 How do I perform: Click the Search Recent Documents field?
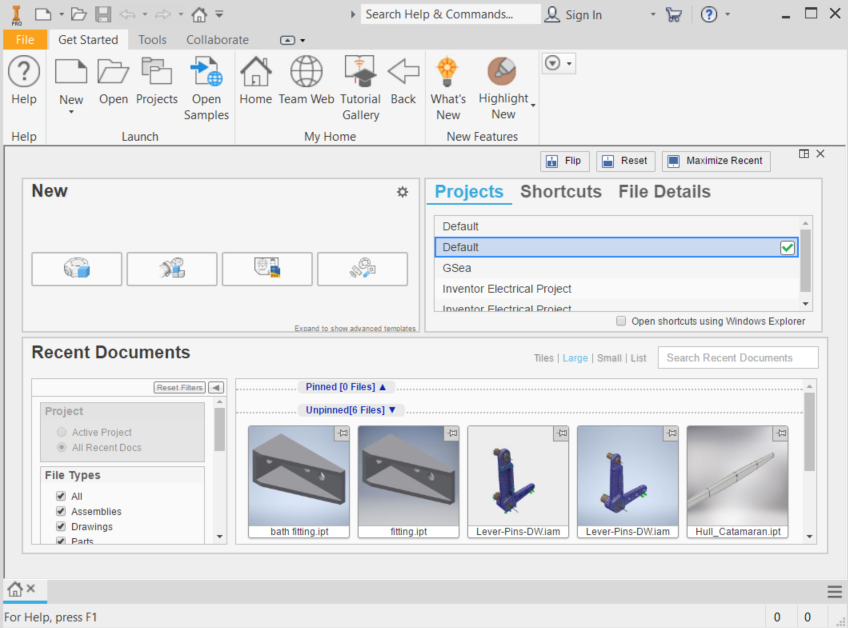click(738, 358)
